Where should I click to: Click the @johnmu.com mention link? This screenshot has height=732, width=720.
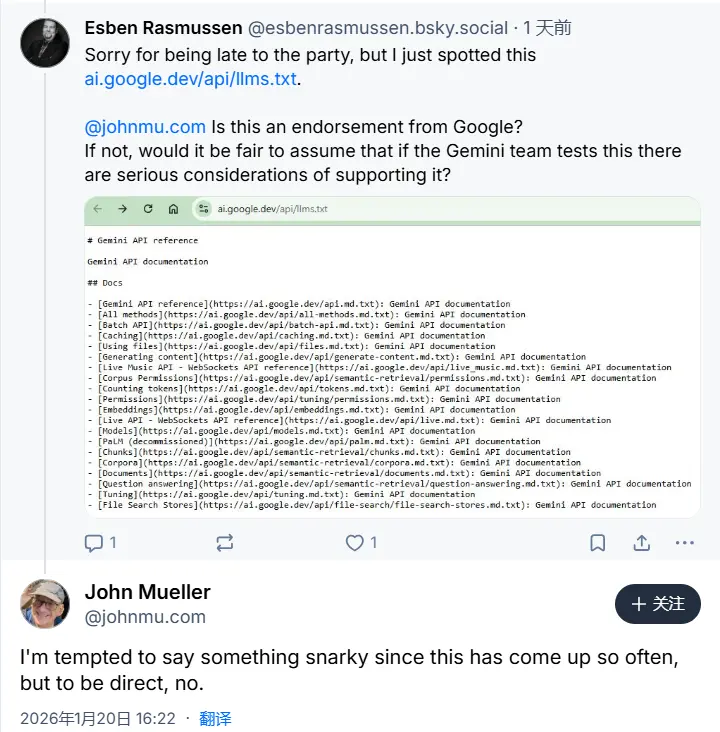tap(145, 127)
